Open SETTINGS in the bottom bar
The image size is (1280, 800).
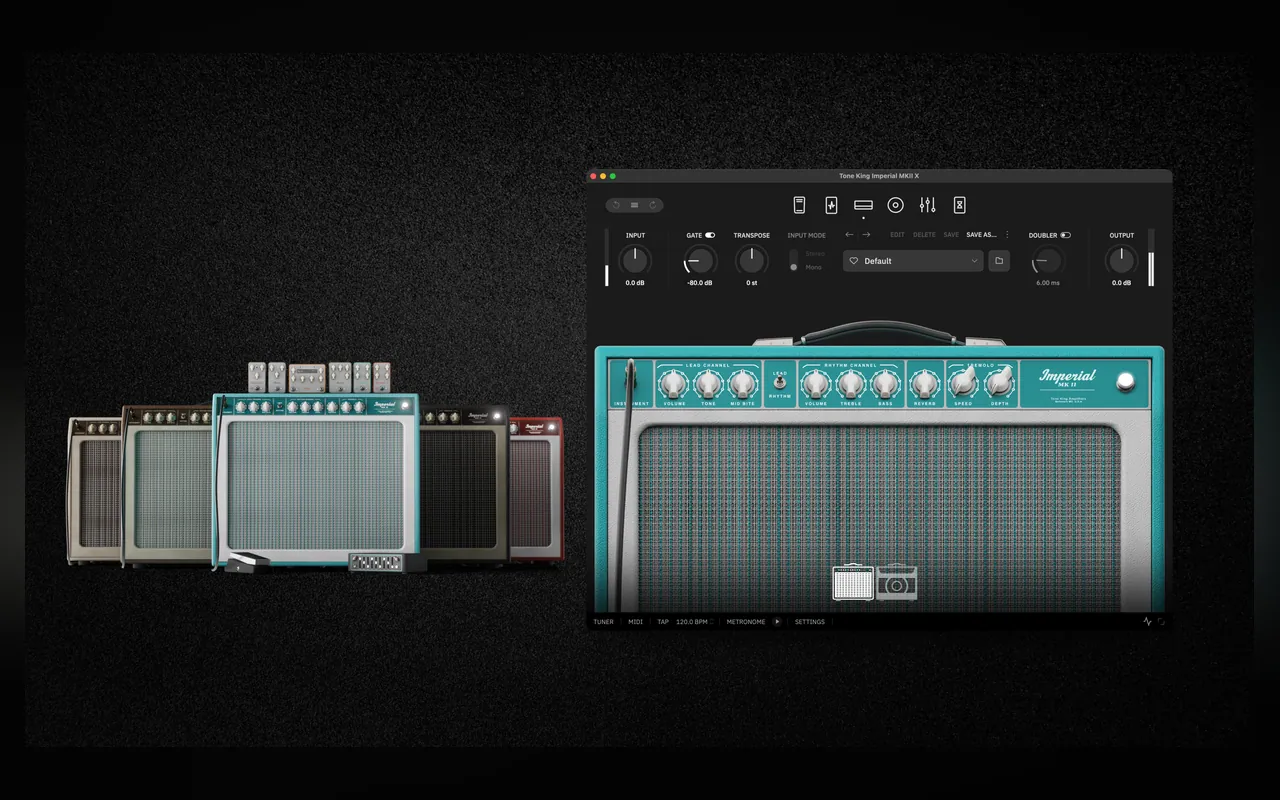pos(810,622)
